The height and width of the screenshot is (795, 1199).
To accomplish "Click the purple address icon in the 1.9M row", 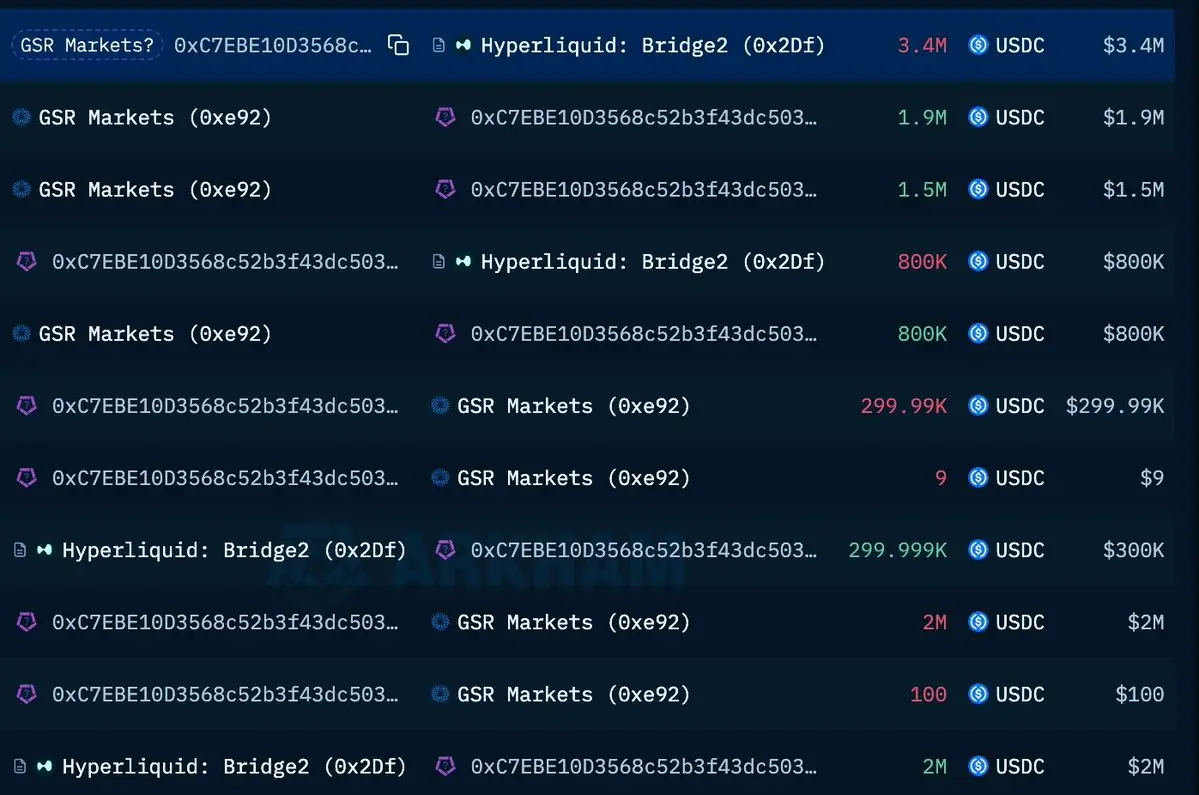I will pyautogui.click(x=445, y=117).
